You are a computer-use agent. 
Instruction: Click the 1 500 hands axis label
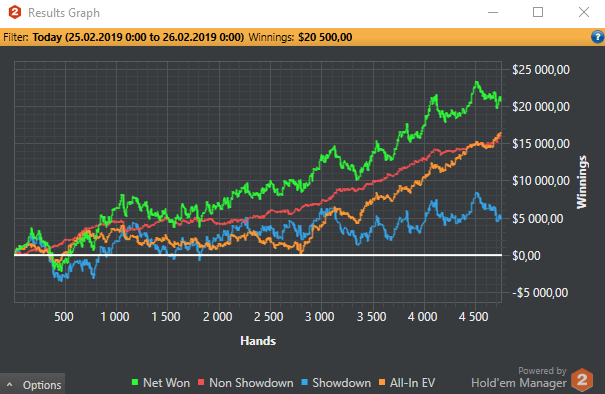point(166,317)
